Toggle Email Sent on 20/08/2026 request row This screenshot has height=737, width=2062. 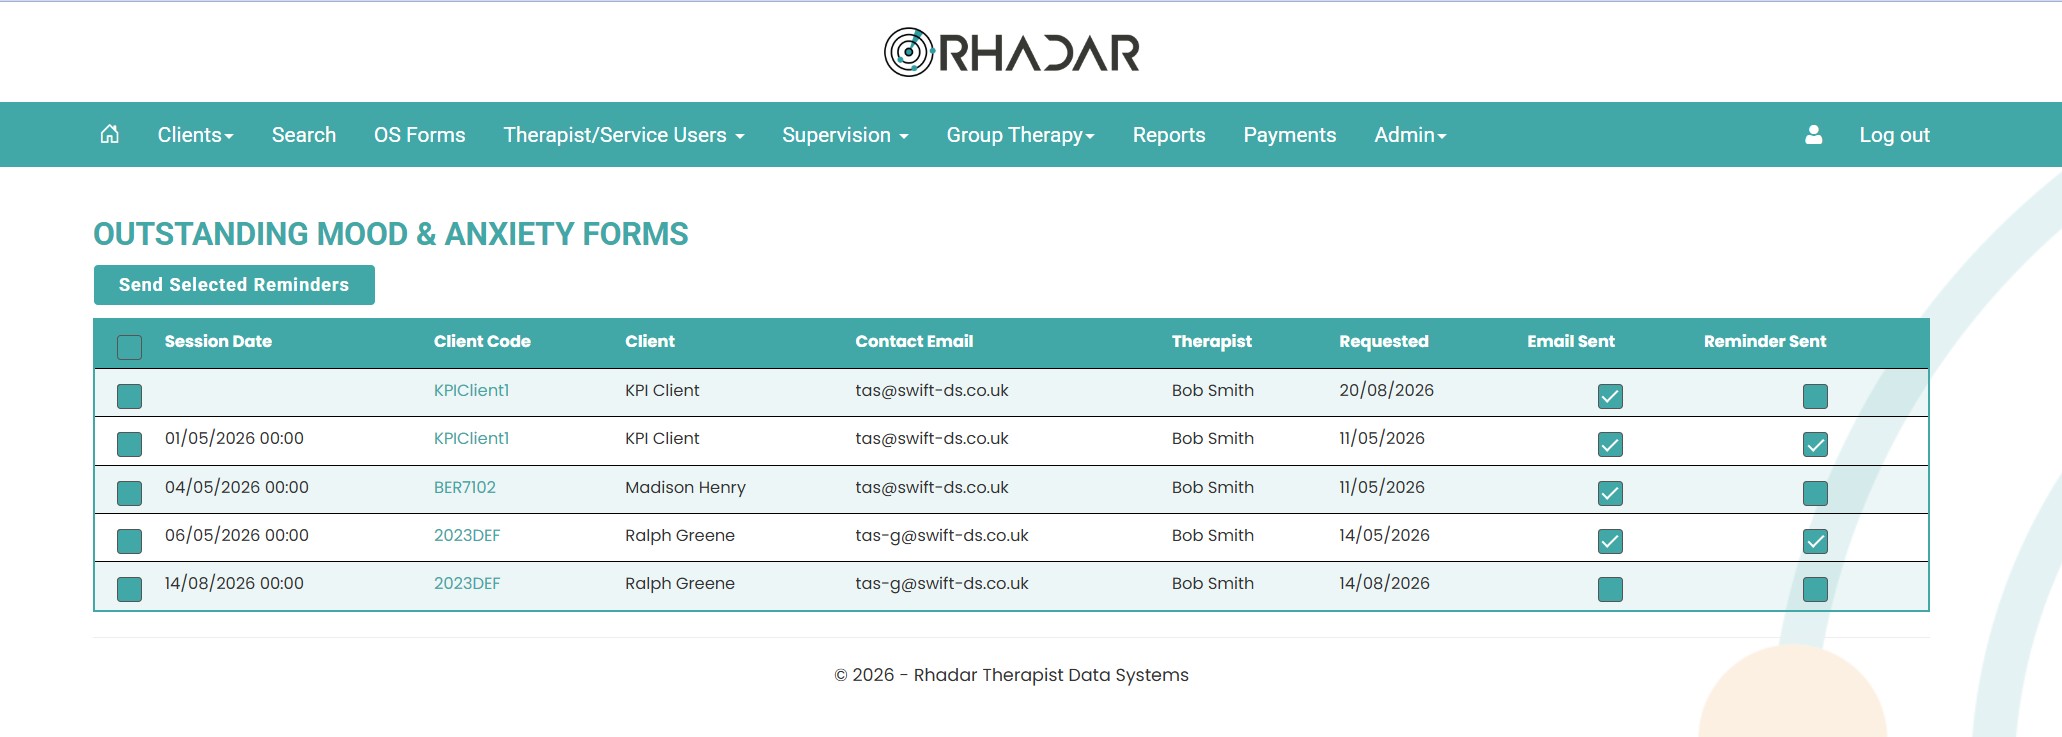1610,396
